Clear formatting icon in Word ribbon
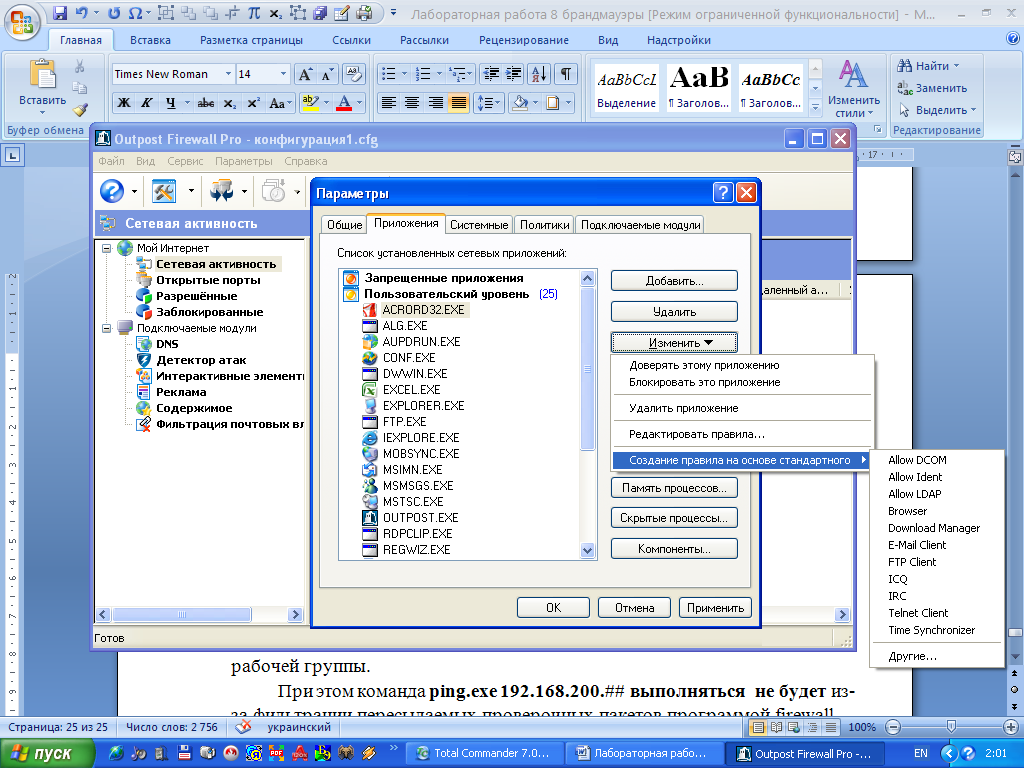The width and height of the screenshot is (1024, 768). [x=353, y=74]
